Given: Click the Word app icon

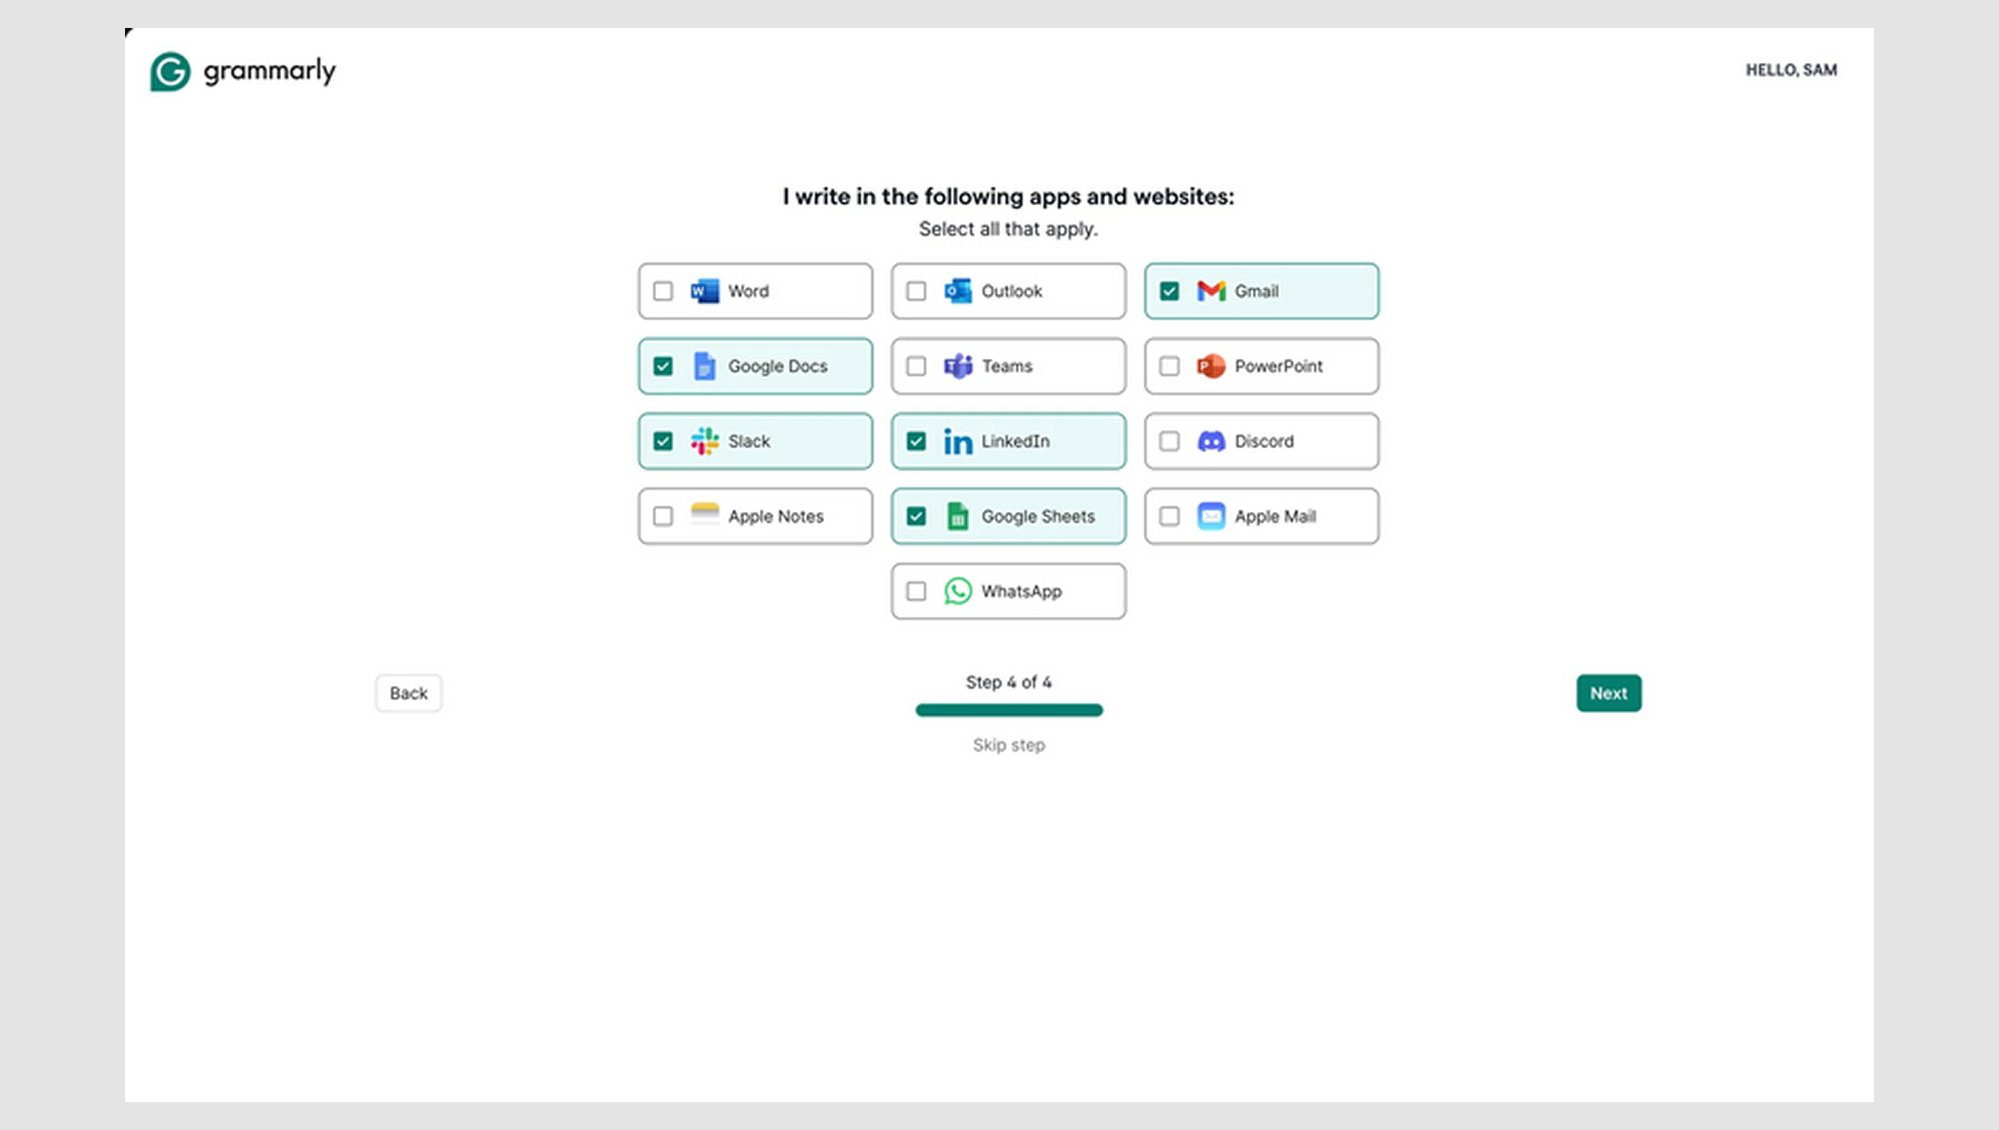Looking at the screenshot, I should [705, 291].
